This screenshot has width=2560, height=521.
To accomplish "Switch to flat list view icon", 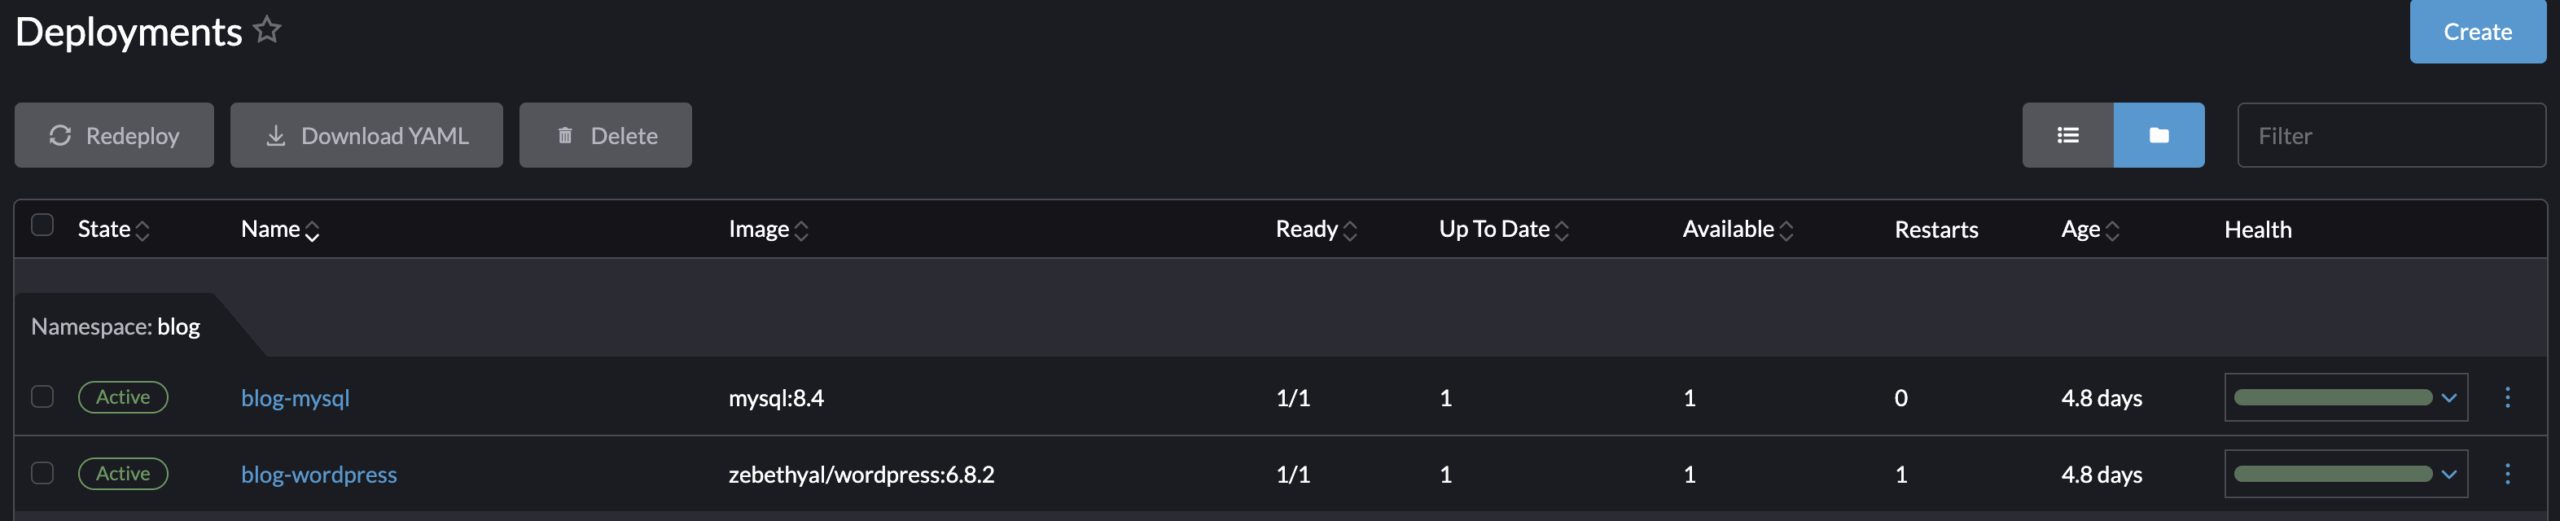I will (2068, 135).
